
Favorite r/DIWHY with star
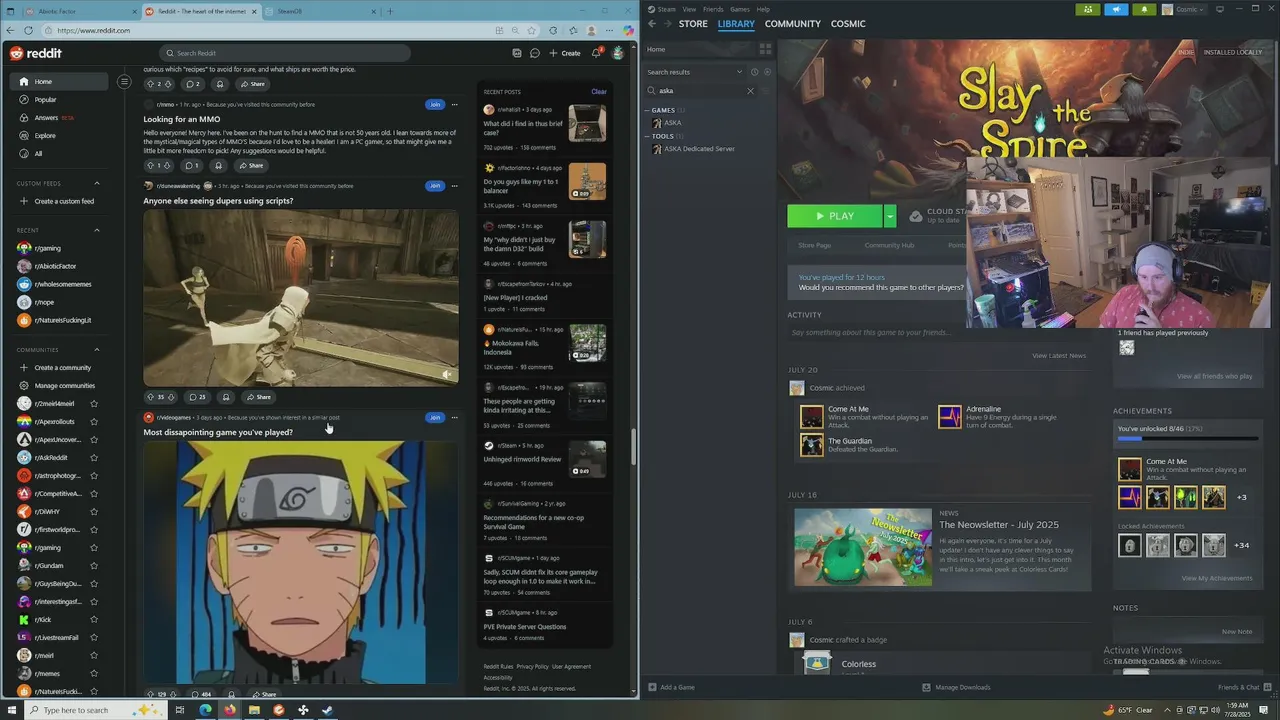(94, 512)
